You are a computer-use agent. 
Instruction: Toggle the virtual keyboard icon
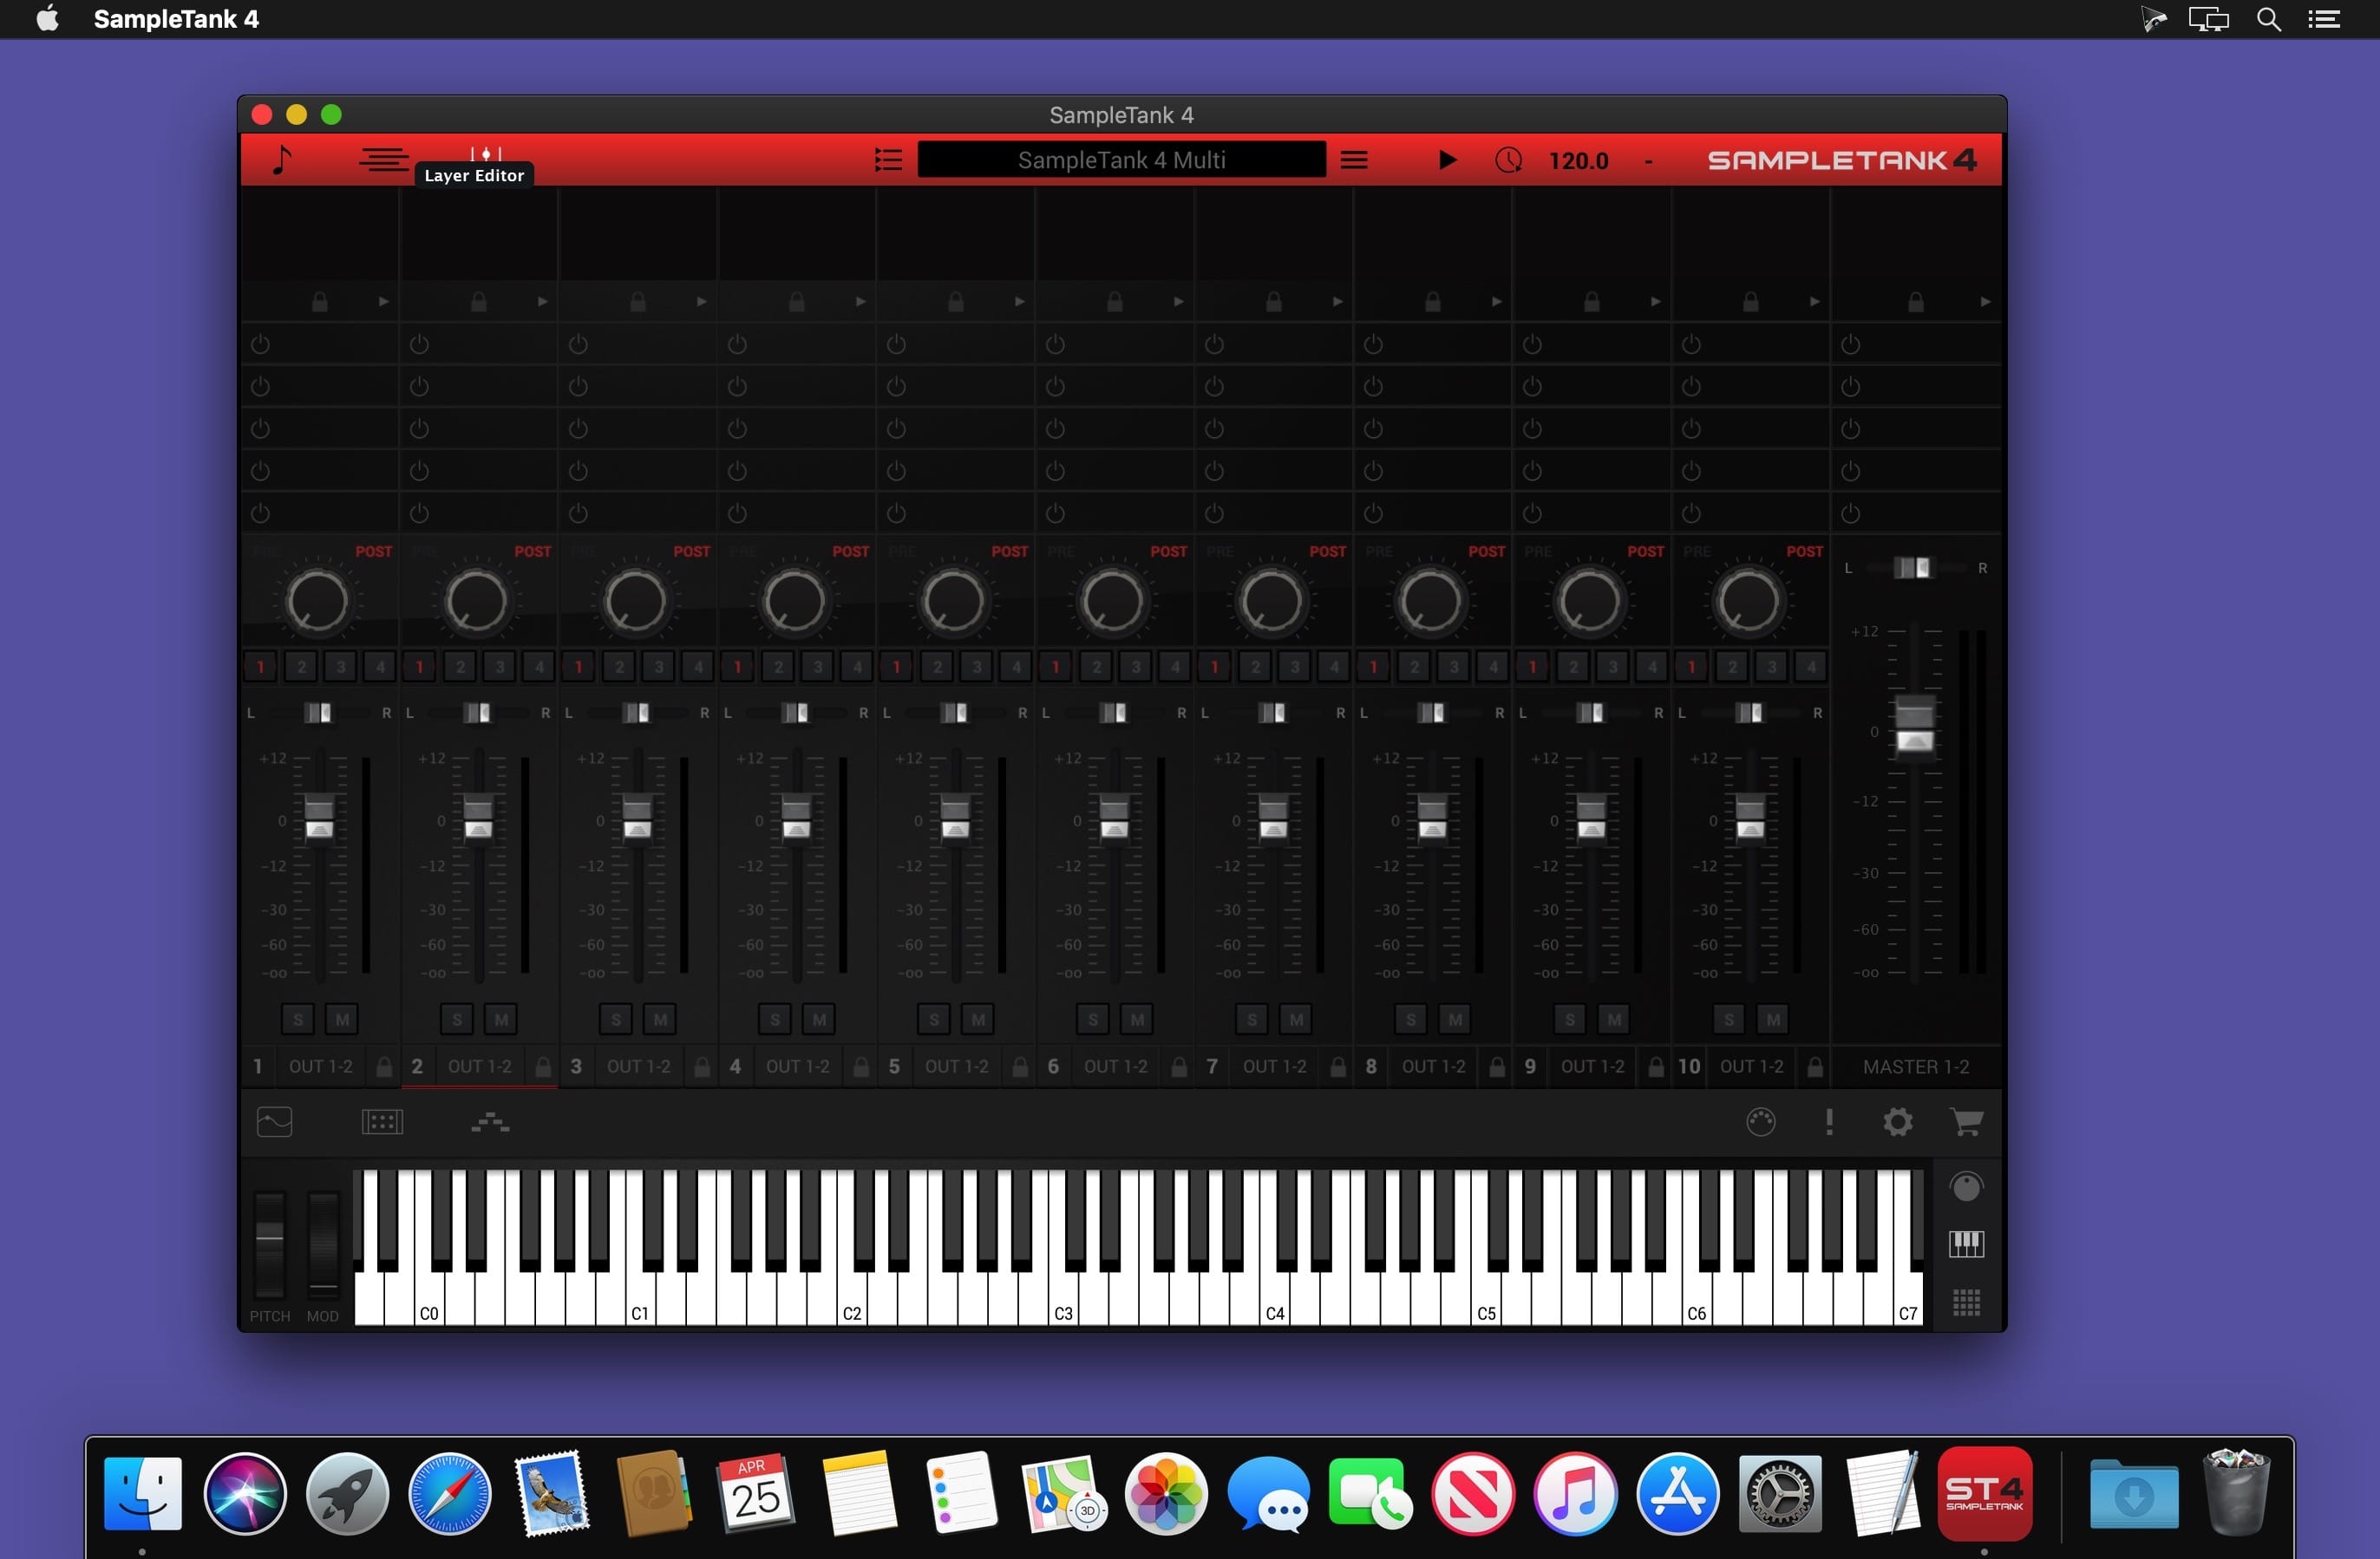1966,1244
